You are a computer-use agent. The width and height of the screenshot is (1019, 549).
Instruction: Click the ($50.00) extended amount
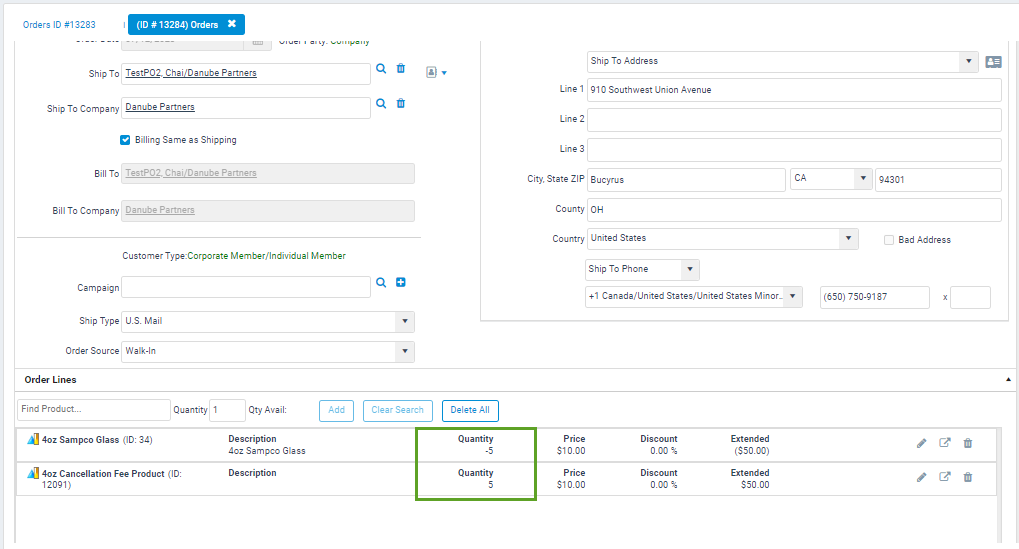point(751,451)
